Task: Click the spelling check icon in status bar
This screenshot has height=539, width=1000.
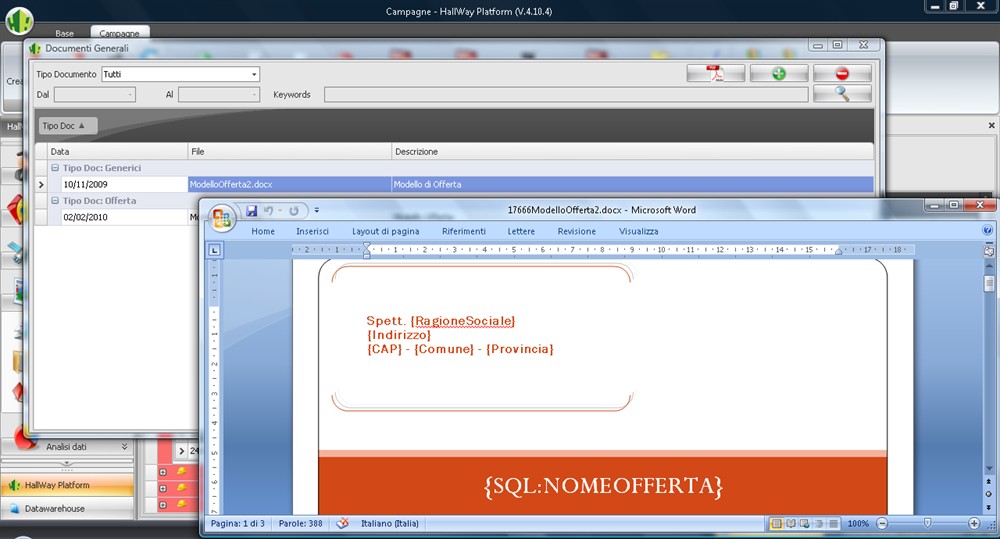Action: [x=342, y=524]
